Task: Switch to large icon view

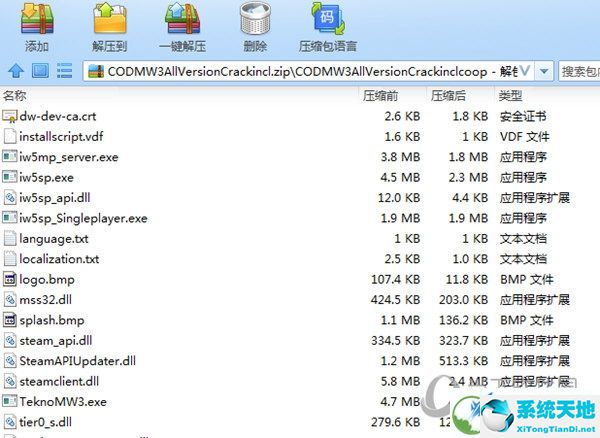Action: click(40, 71)
